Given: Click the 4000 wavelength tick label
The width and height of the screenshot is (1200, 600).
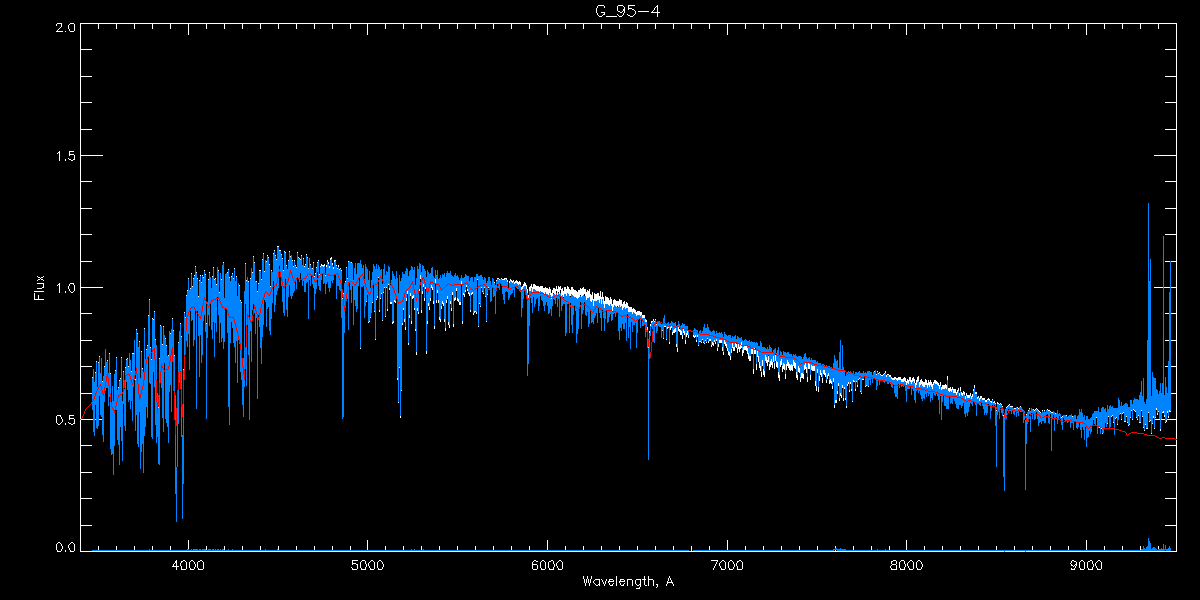Looking at the screenshot, I should 188,565.
